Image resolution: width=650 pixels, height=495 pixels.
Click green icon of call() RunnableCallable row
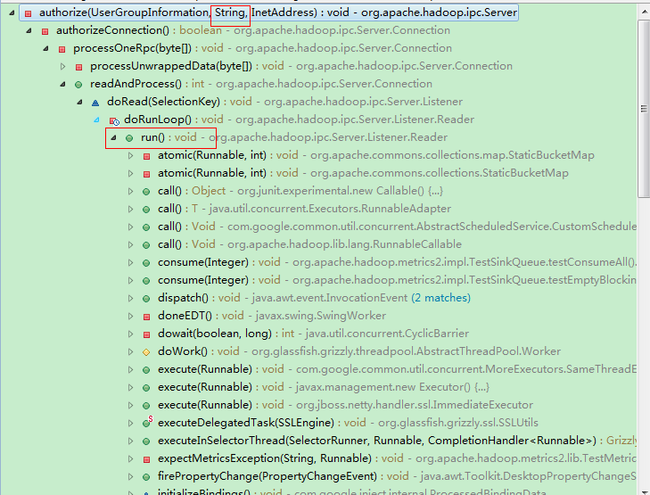click(146, 245)
